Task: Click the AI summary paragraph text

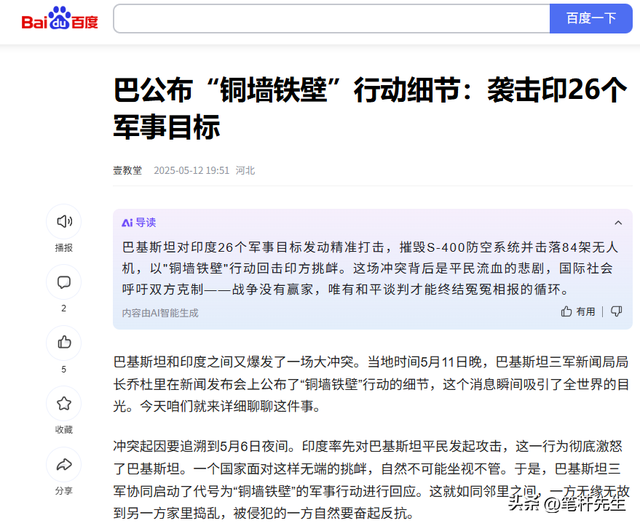Action: click(x=370, y=268)
